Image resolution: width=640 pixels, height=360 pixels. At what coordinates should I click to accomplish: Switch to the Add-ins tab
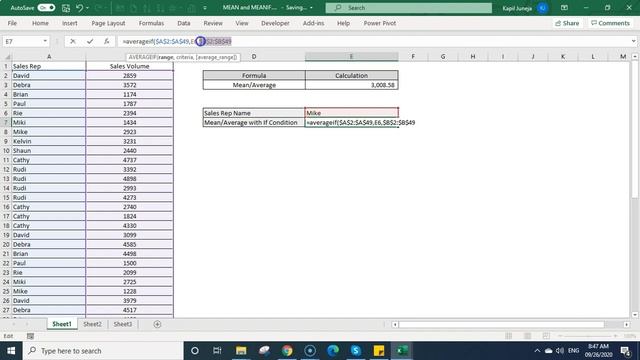tap(313, 23)
